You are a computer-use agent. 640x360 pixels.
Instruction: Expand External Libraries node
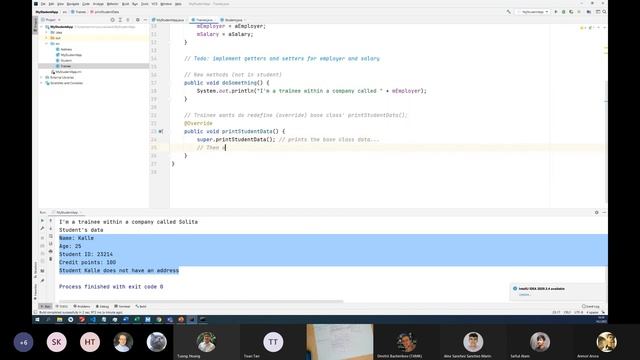42,77
